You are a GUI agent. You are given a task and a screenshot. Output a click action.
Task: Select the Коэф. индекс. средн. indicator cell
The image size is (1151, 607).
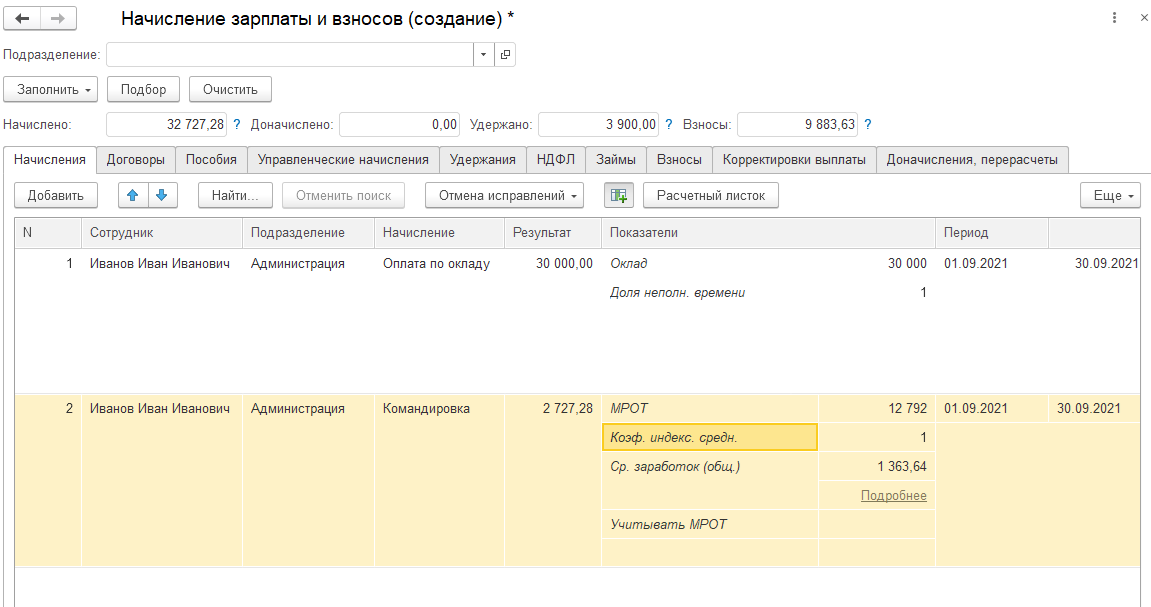[709, 437]
